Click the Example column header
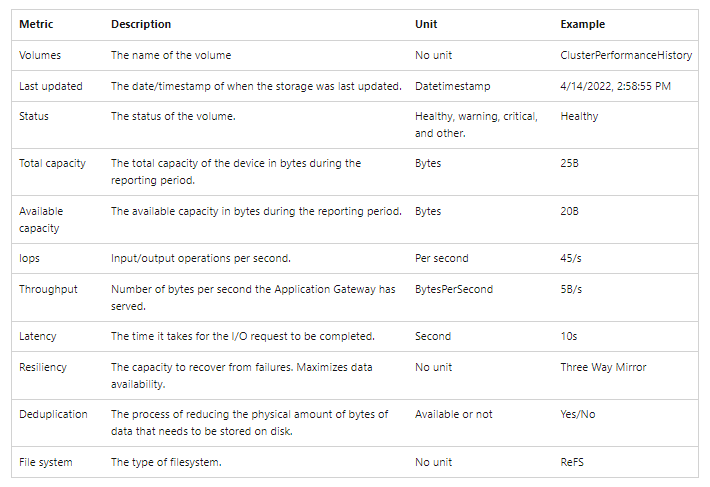 click(582, 24)
